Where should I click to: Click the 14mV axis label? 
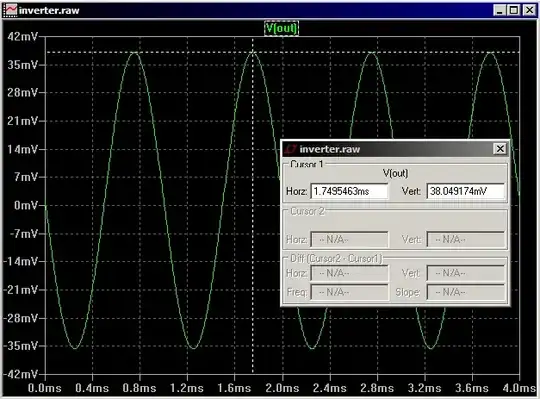22,149
